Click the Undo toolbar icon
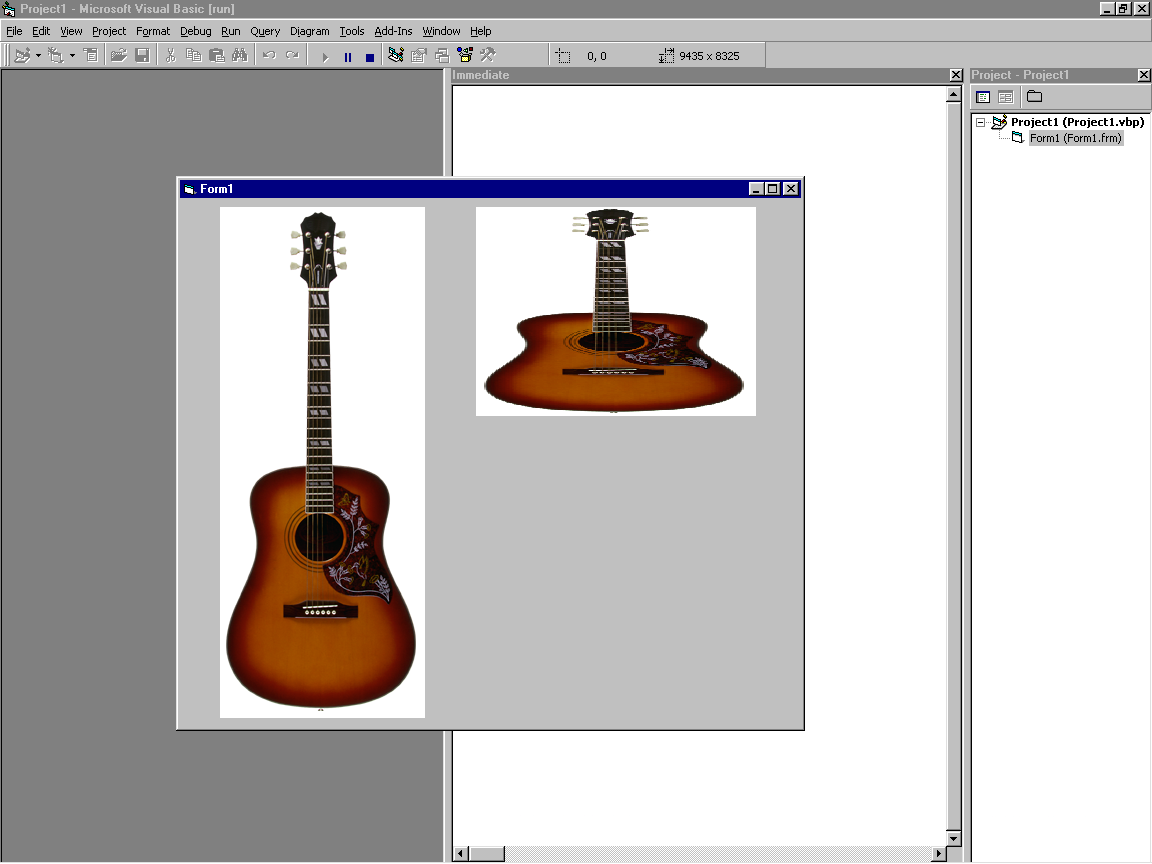 tap(269, 55)
